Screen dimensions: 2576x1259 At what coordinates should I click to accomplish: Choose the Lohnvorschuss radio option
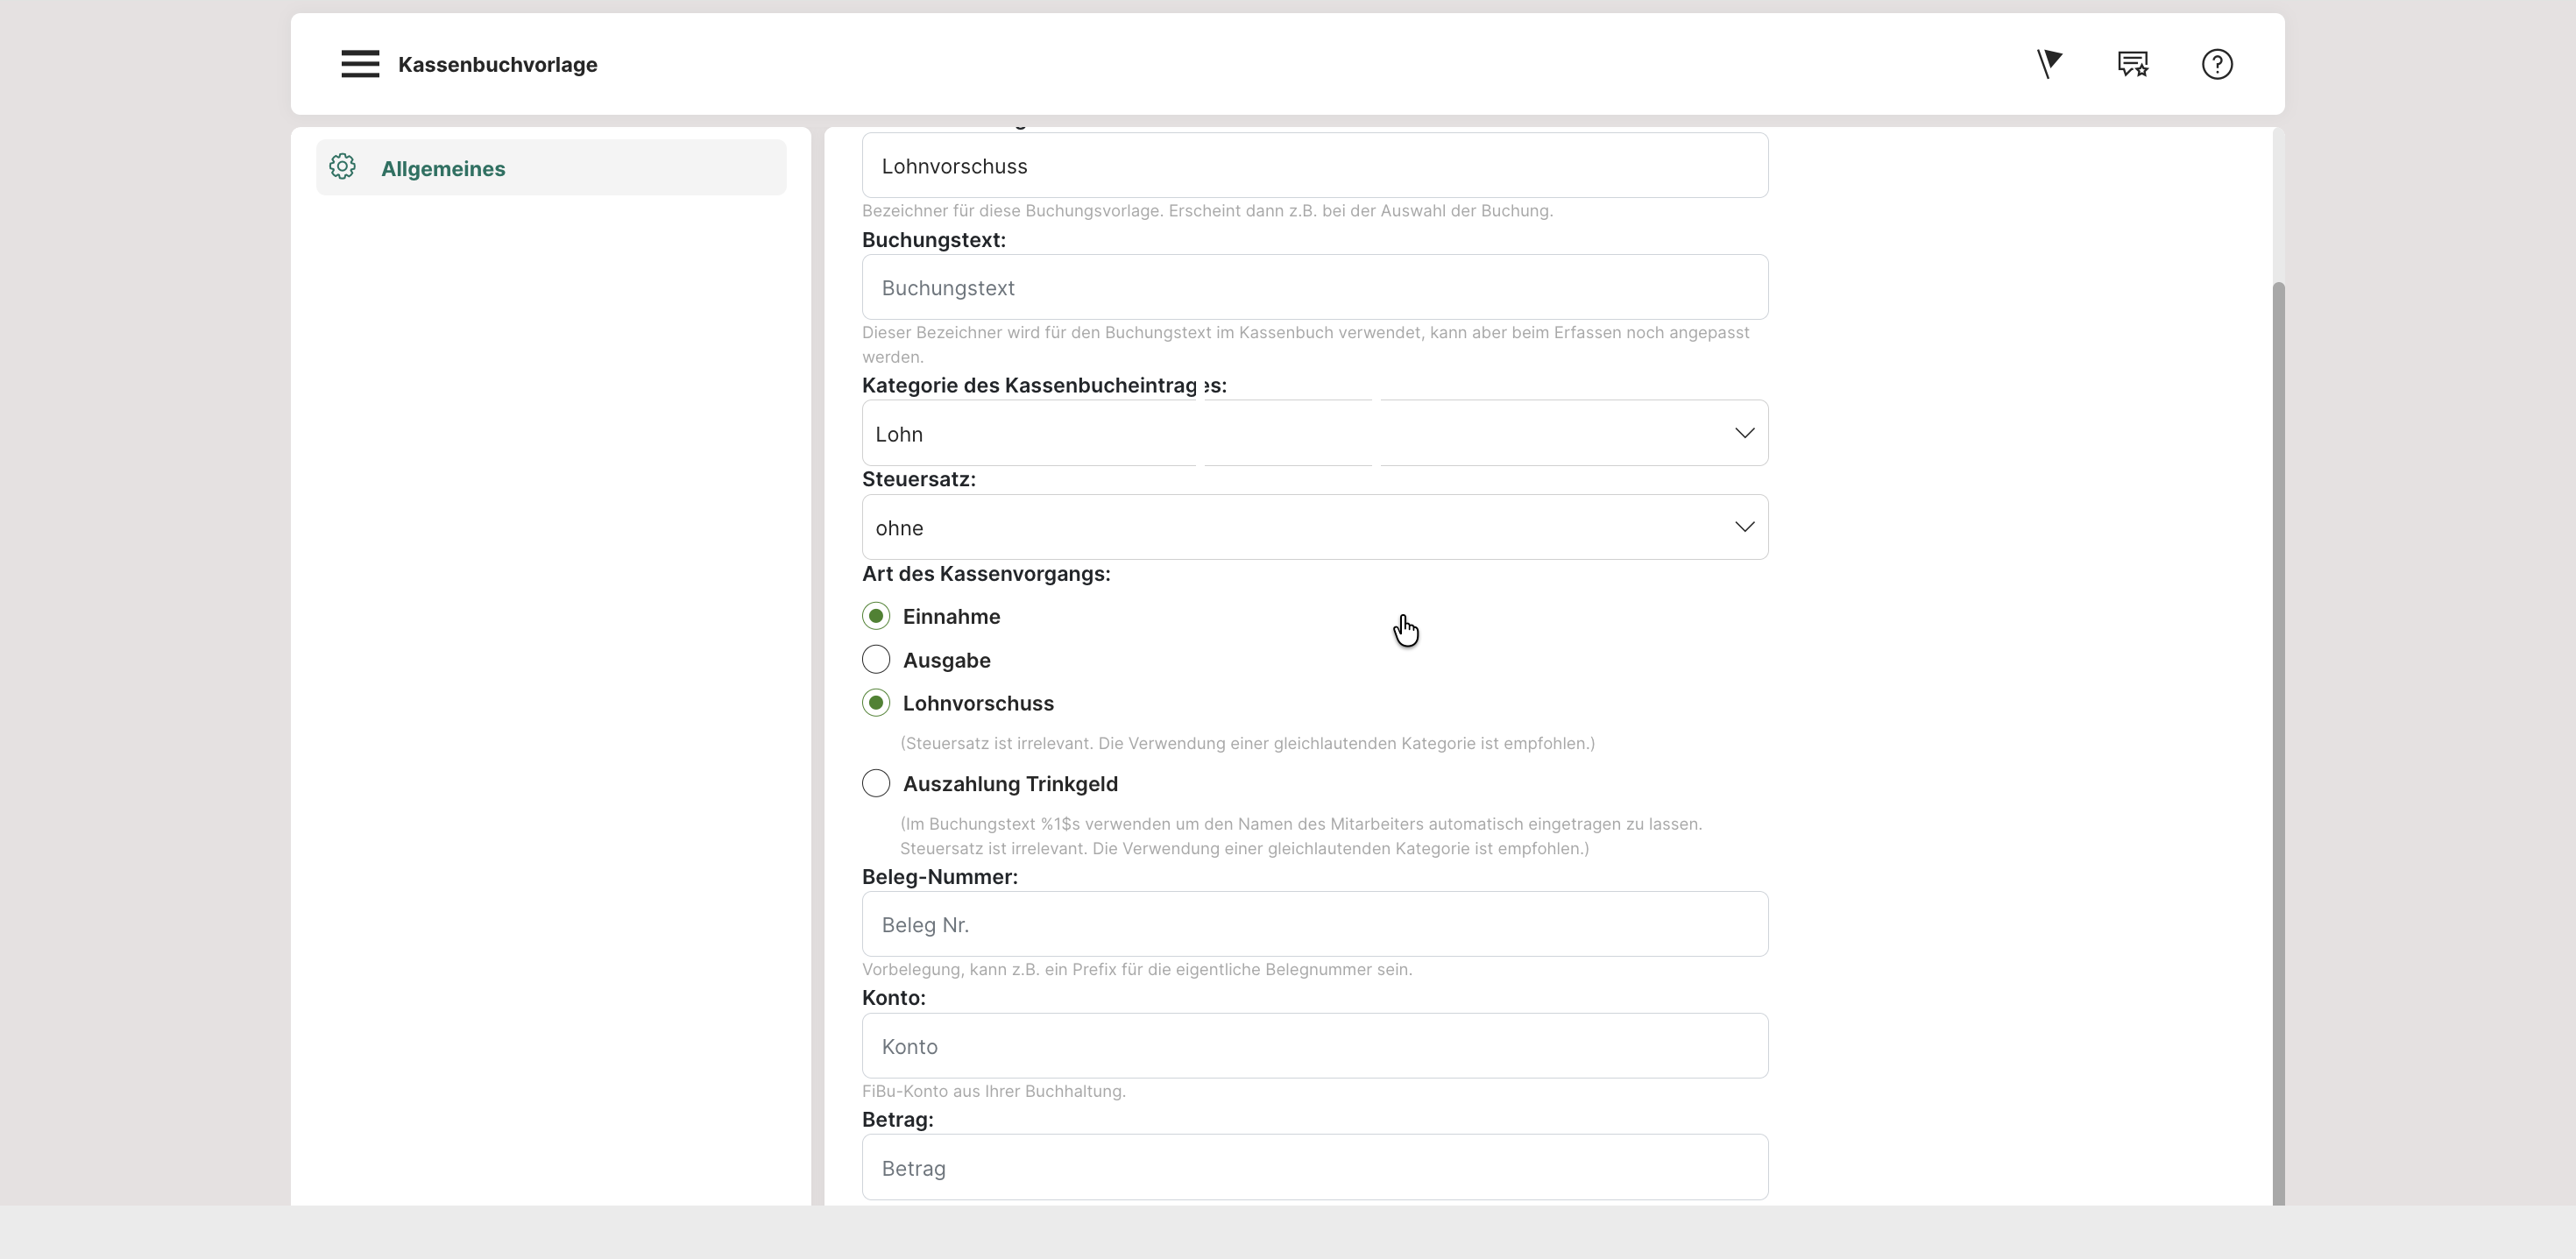click(x=876, y=704)
